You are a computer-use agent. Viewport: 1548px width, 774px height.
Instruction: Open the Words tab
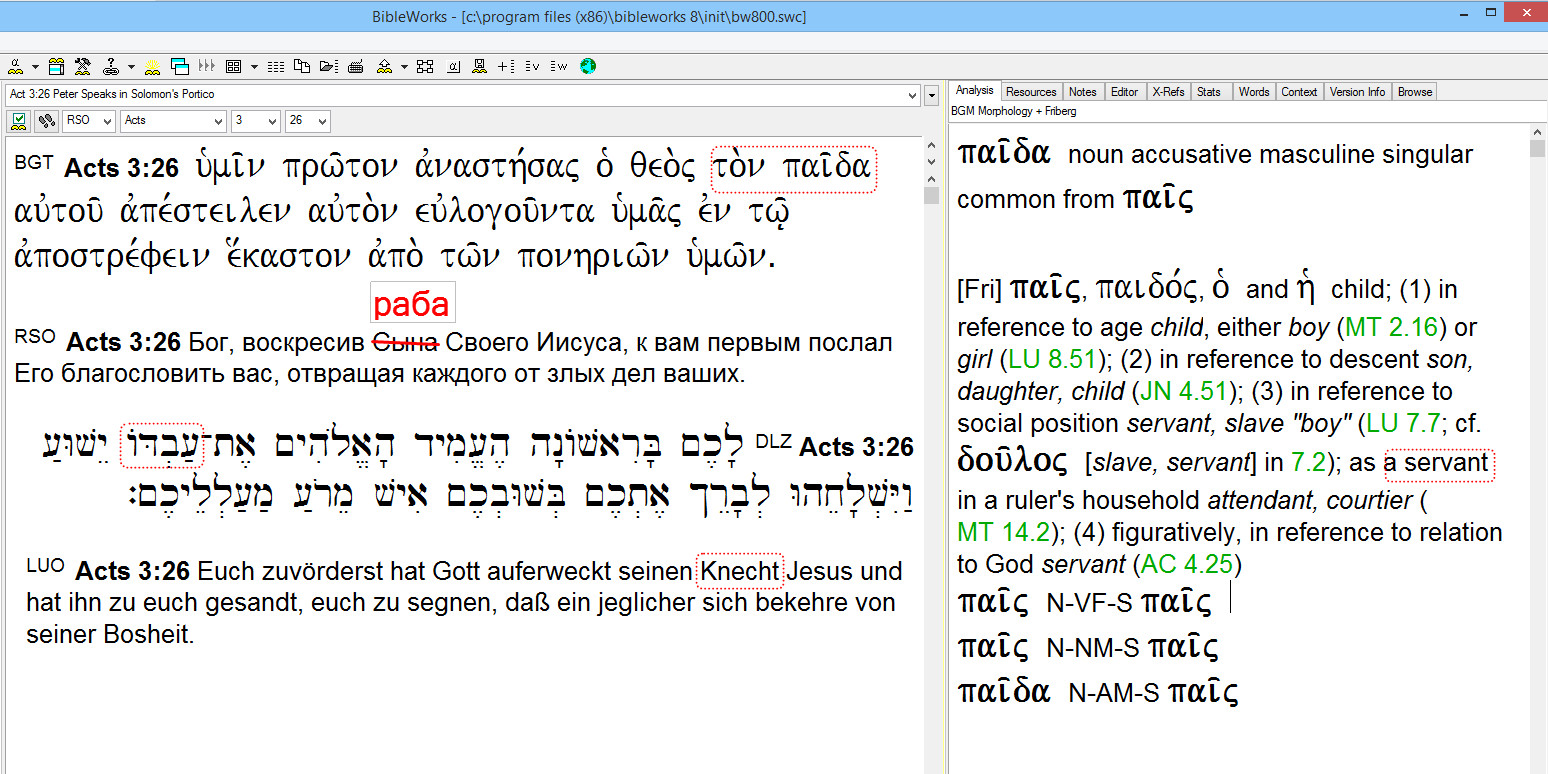coord(1254,92)
